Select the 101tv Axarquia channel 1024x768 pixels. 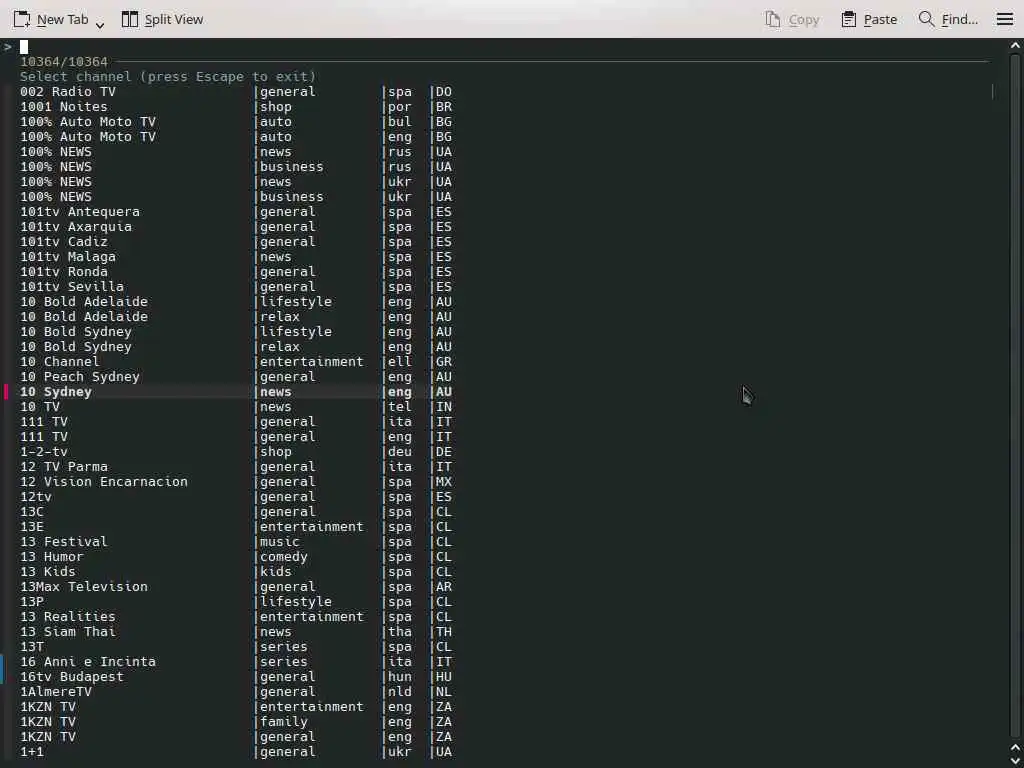click(236, 227)
